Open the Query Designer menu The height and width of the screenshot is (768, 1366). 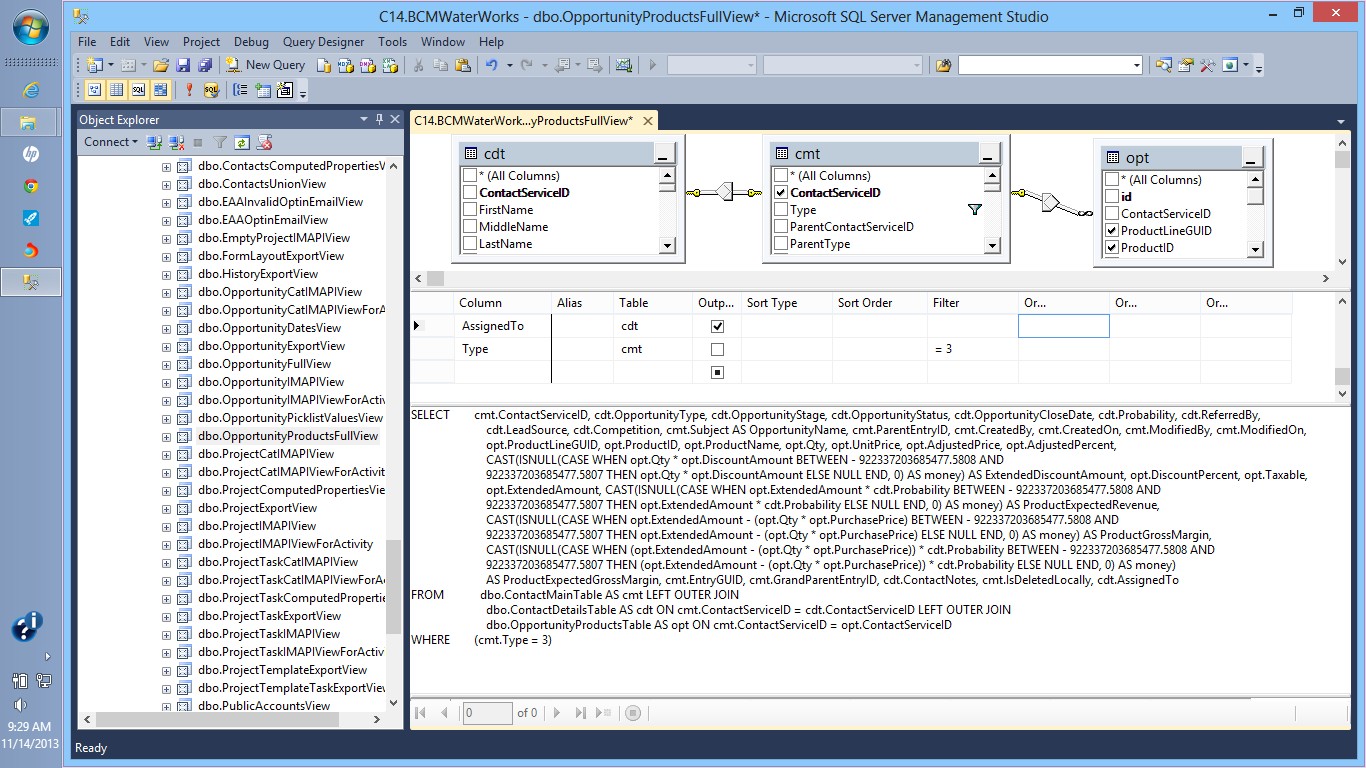[x=323, y=42]
